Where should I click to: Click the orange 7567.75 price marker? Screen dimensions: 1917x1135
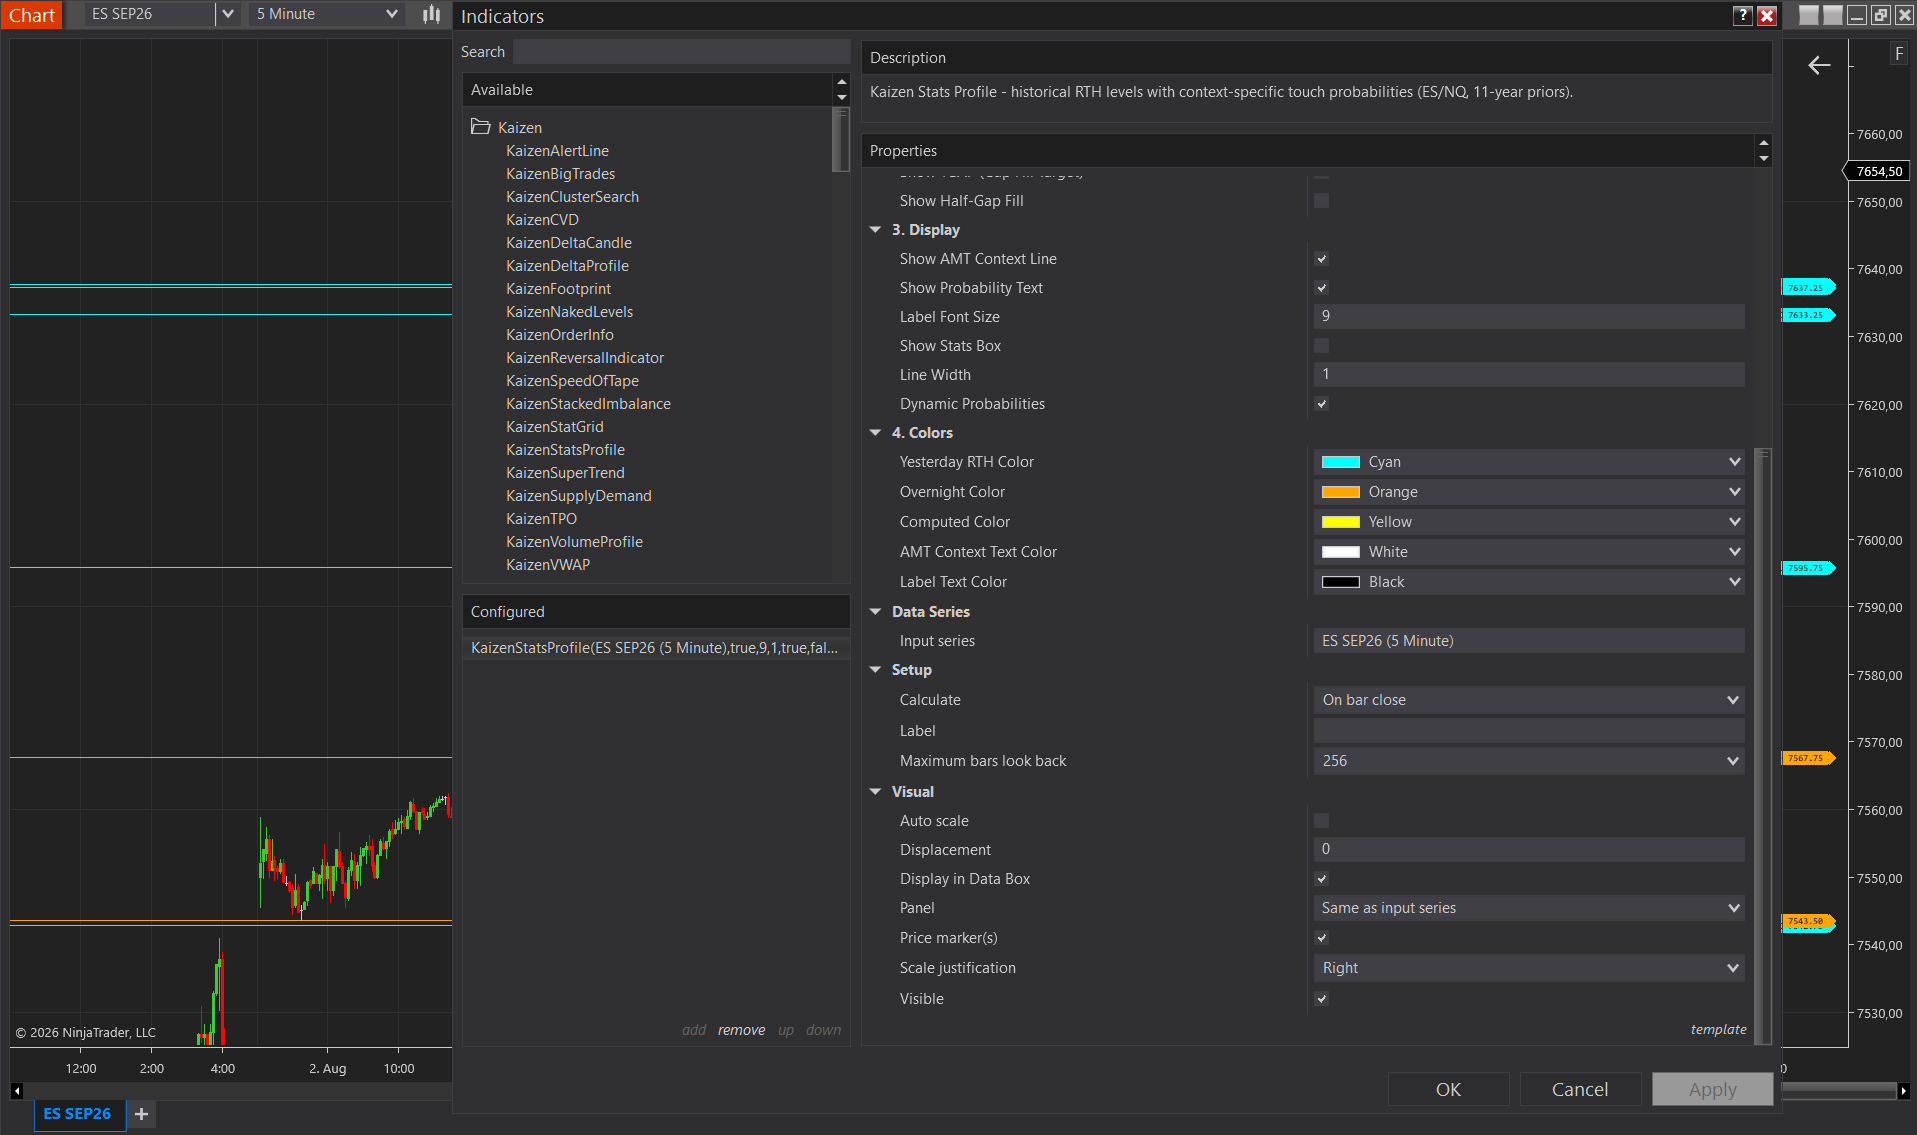(x=1808, y=758)
